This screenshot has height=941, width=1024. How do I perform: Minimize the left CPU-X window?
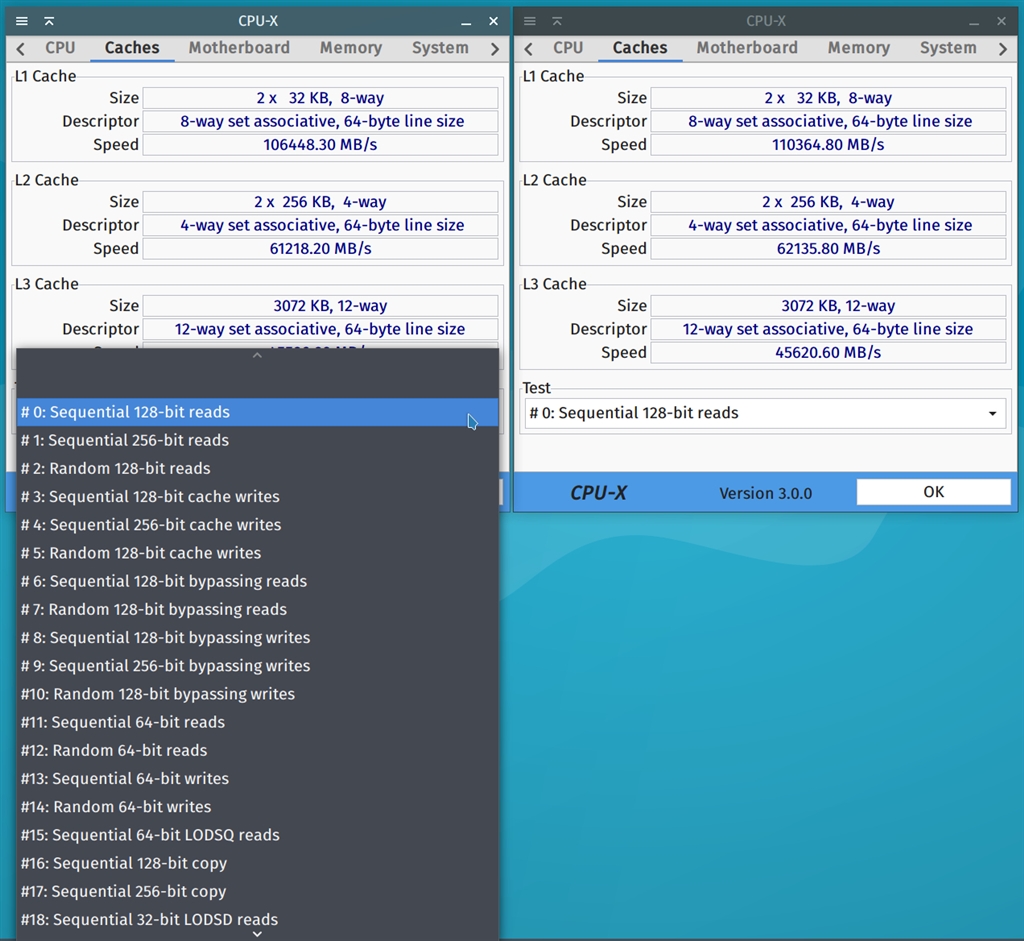tap(466, 22)
